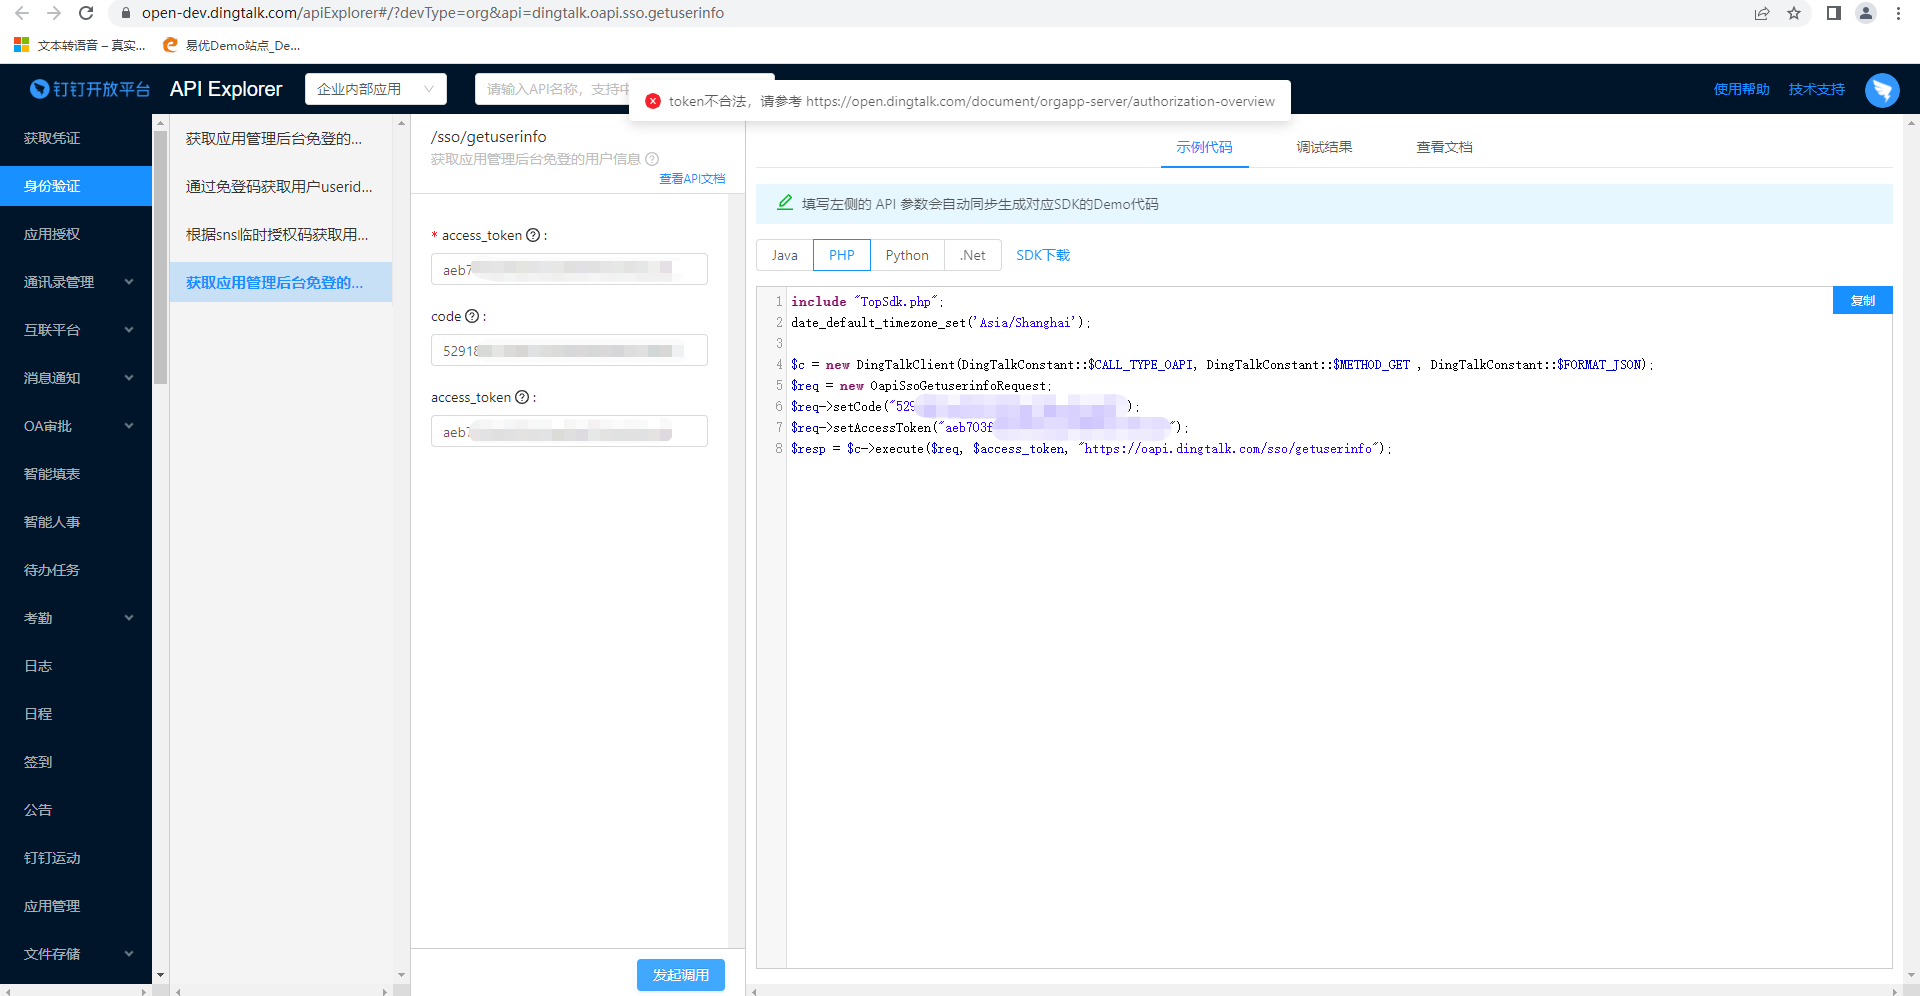Click the browser address bar URL
Viewport: 1920px width, 996px height.
click(433, 13)
